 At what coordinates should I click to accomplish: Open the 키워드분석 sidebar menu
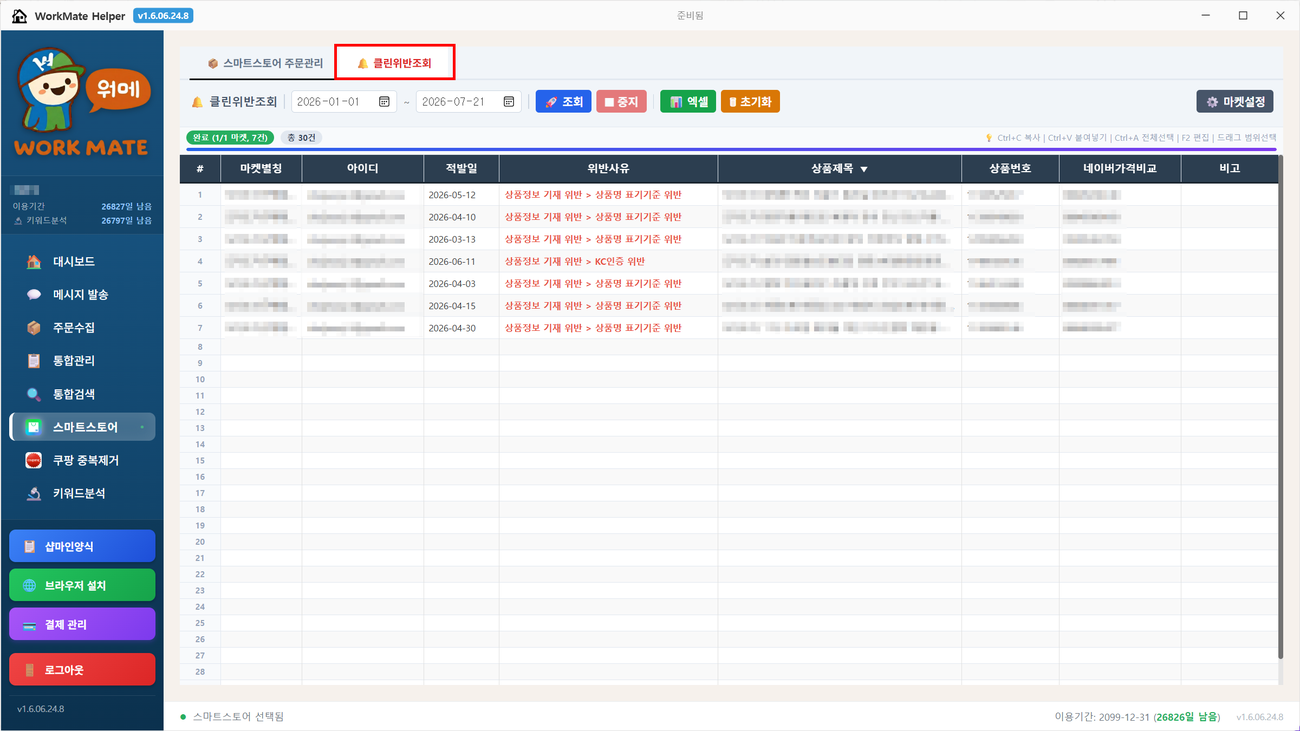pyautogui.click(x=82, y=493)
